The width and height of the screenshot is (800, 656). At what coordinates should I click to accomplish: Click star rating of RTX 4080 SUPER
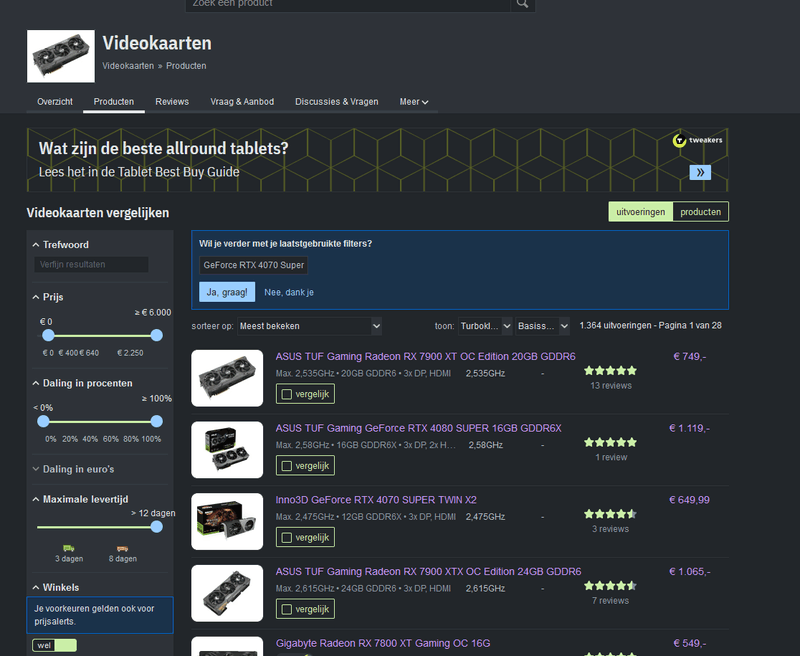click(x=610, y=442)
